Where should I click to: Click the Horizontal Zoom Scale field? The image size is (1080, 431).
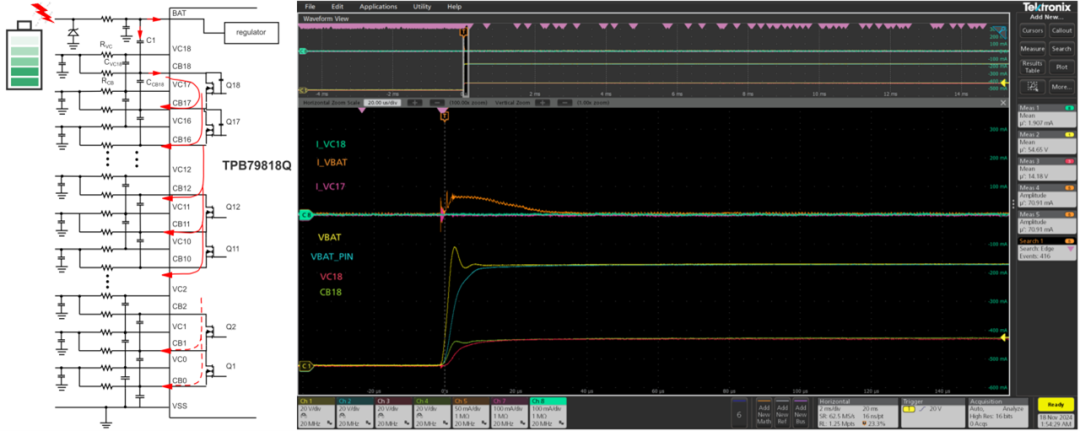tap(380, 102)
